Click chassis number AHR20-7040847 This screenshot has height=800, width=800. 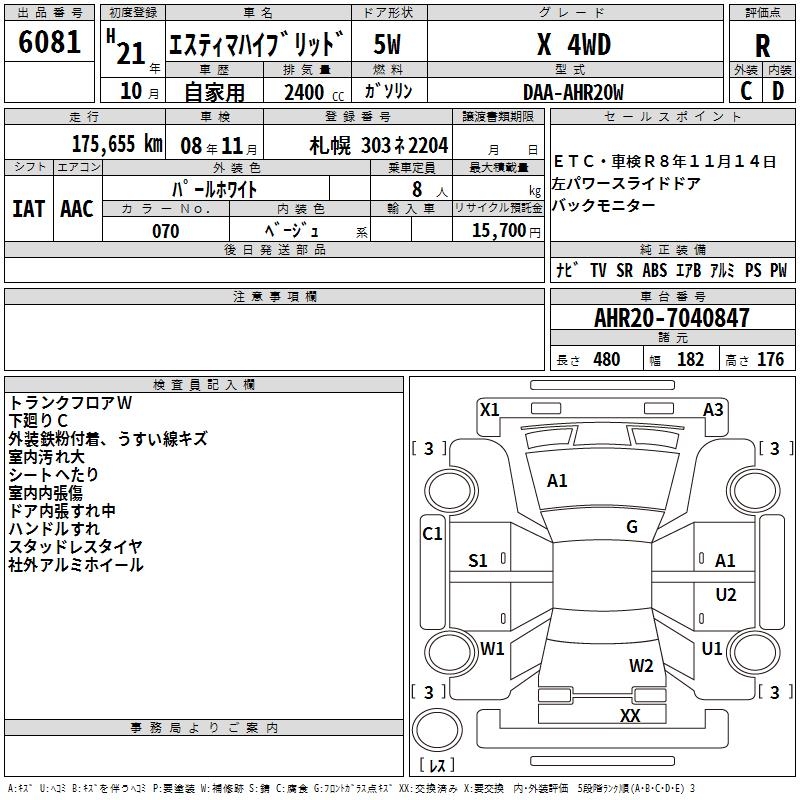(672, 318)
